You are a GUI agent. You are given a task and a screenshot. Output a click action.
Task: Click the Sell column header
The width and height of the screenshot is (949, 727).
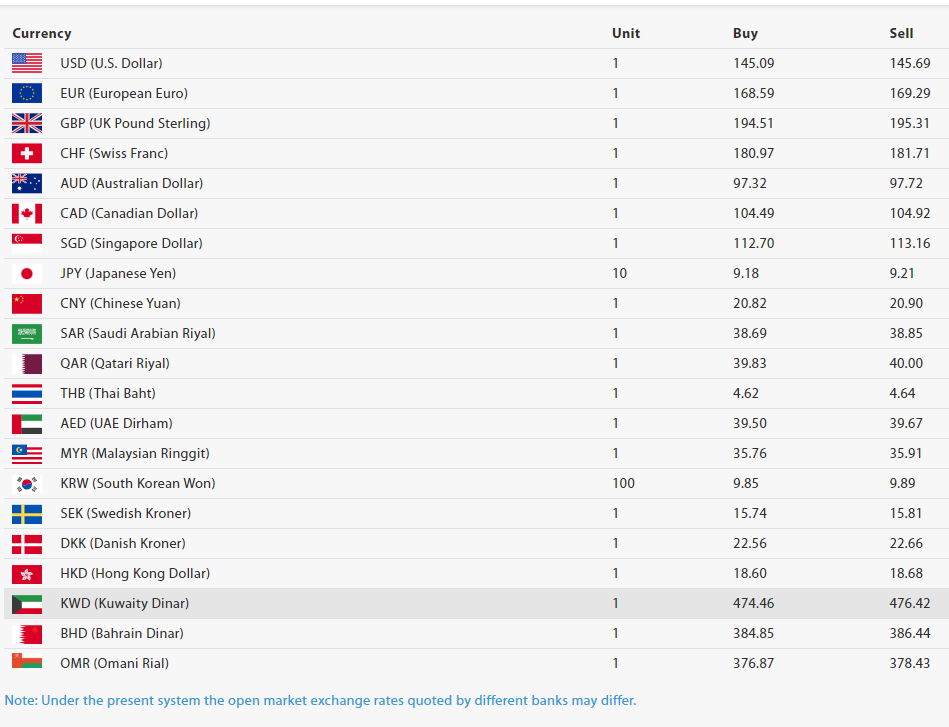coord(901,33)
